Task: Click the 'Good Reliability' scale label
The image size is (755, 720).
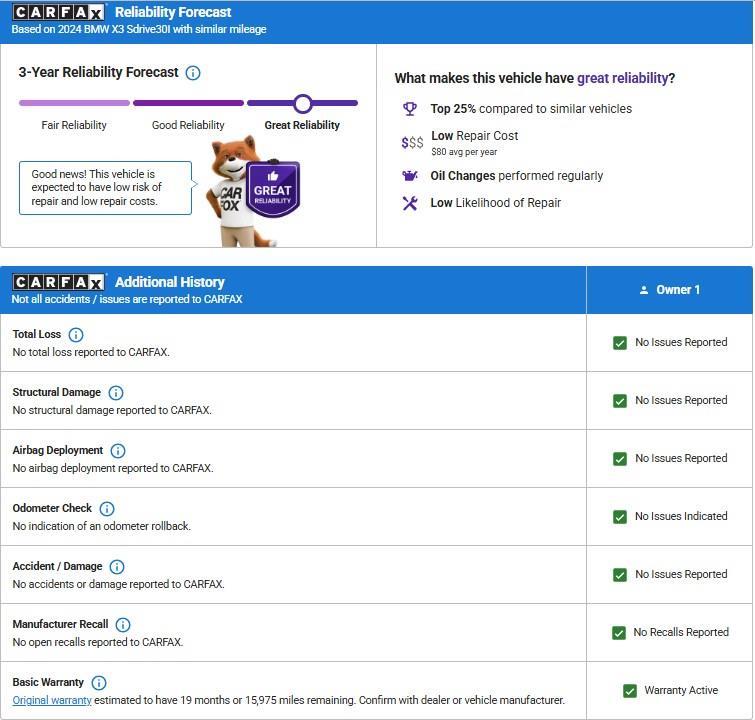Action: (188, 125)
